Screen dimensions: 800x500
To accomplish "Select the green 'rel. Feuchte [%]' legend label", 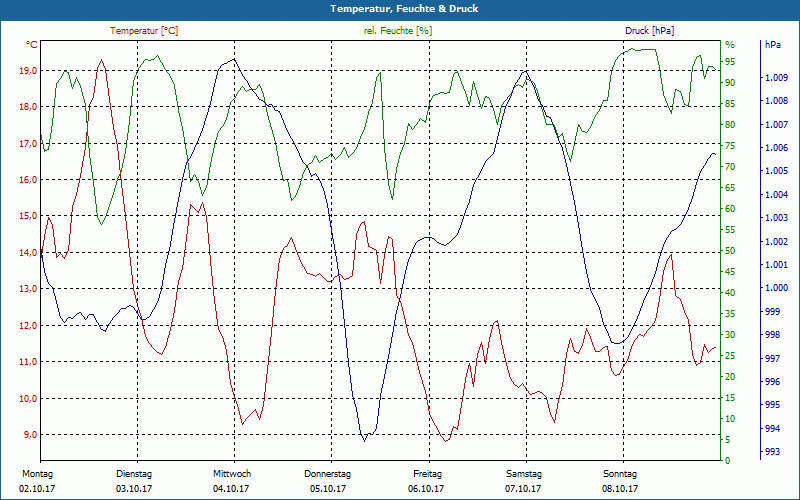I will [x=397, y=31].
